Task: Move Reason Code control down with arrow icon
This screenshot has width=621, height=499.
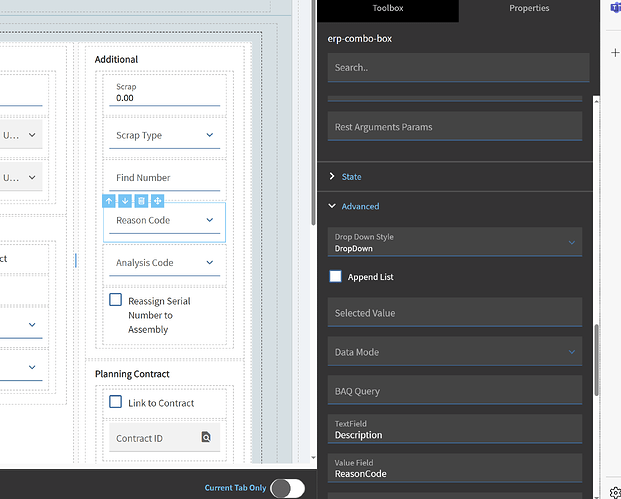Action: [125, 201]
